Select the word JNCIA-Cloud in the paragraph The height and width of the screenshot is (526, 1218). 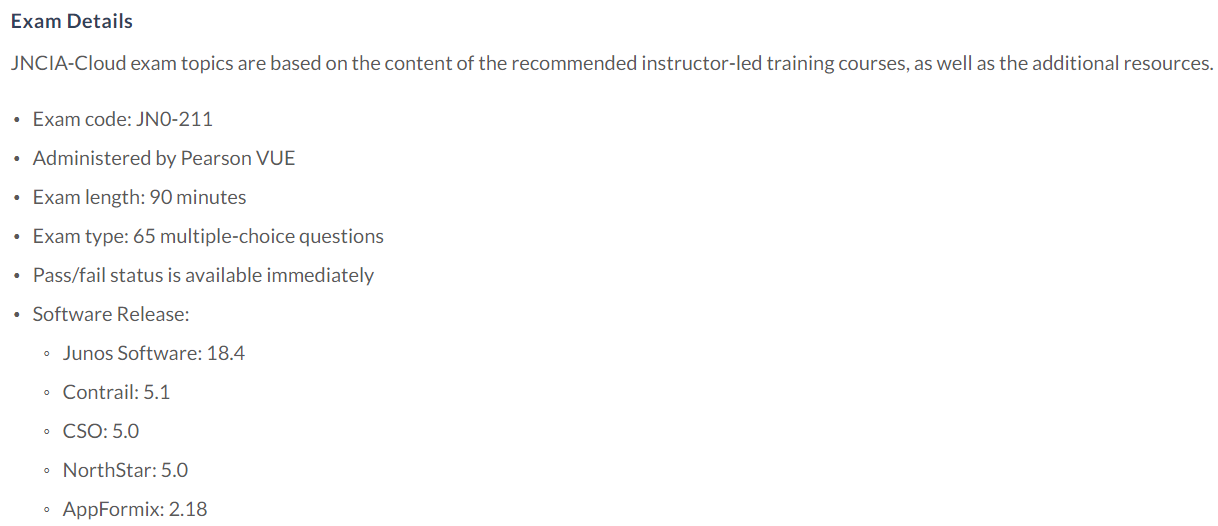click(62, 63)
